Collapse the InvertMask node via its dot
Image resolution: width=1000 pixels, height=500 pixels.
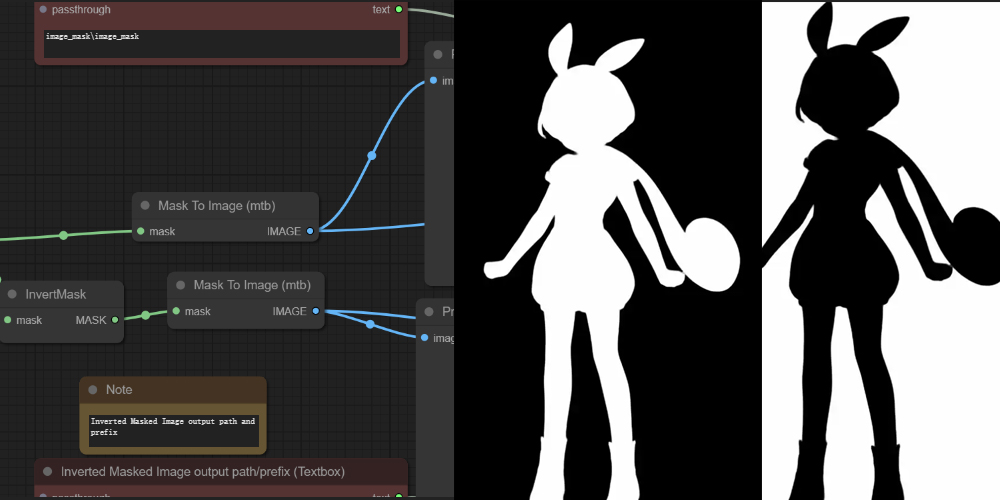[x=12, y=294]
